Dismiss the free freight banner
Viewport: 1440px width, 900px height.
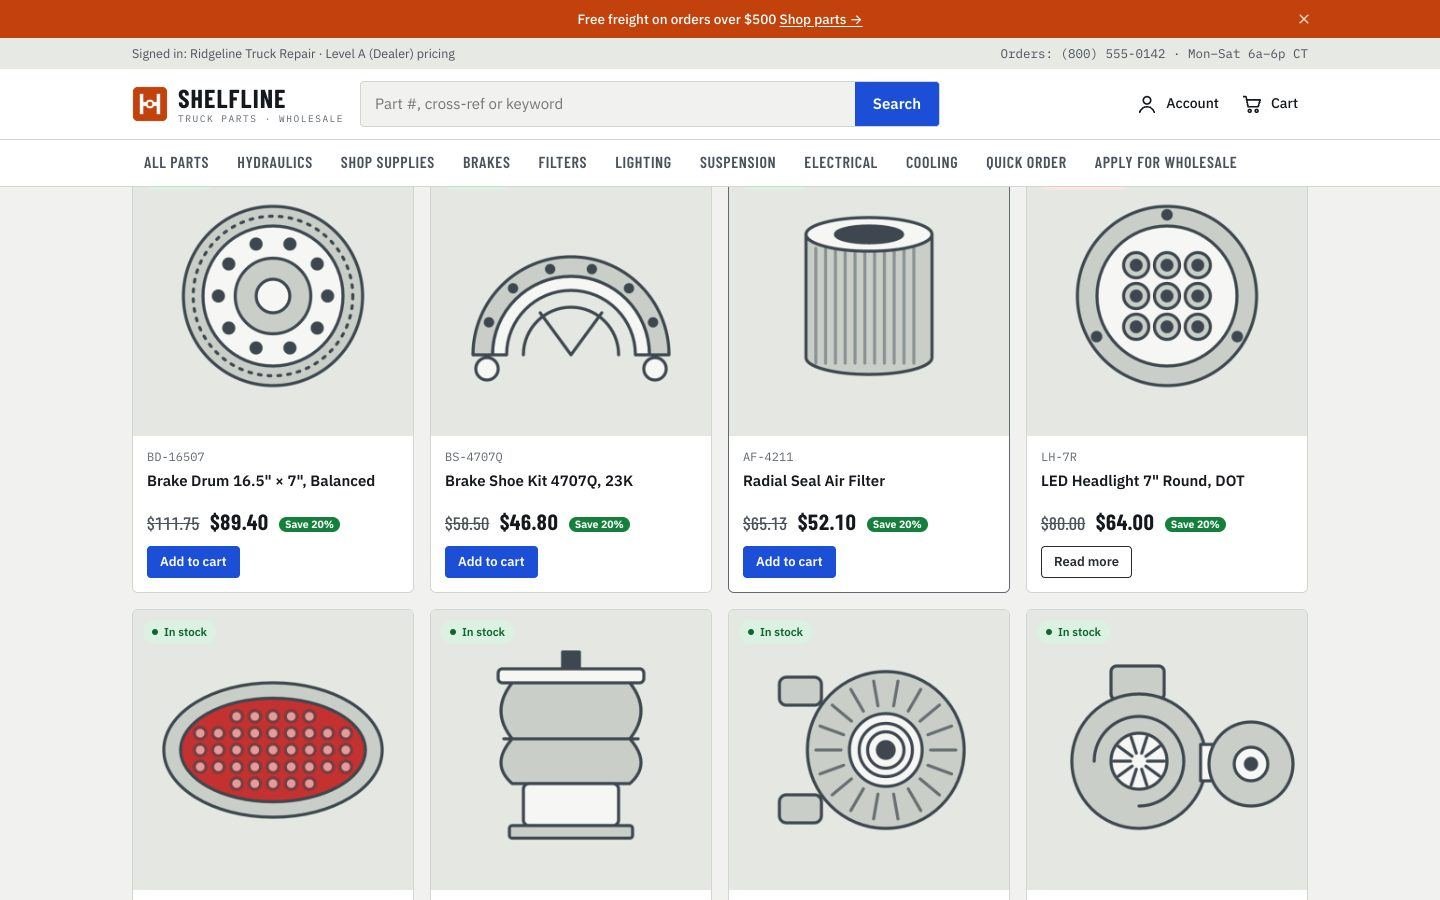tap(1304, 19)
